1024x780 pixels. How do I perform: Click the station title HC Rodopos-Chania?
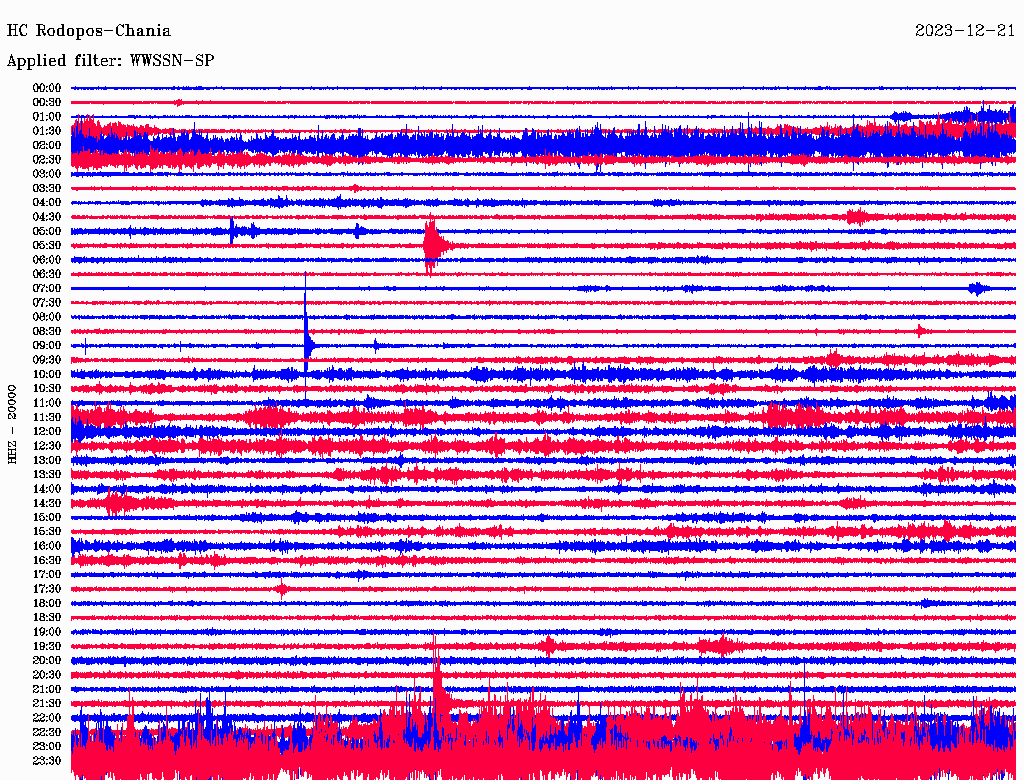pos(89,32)
